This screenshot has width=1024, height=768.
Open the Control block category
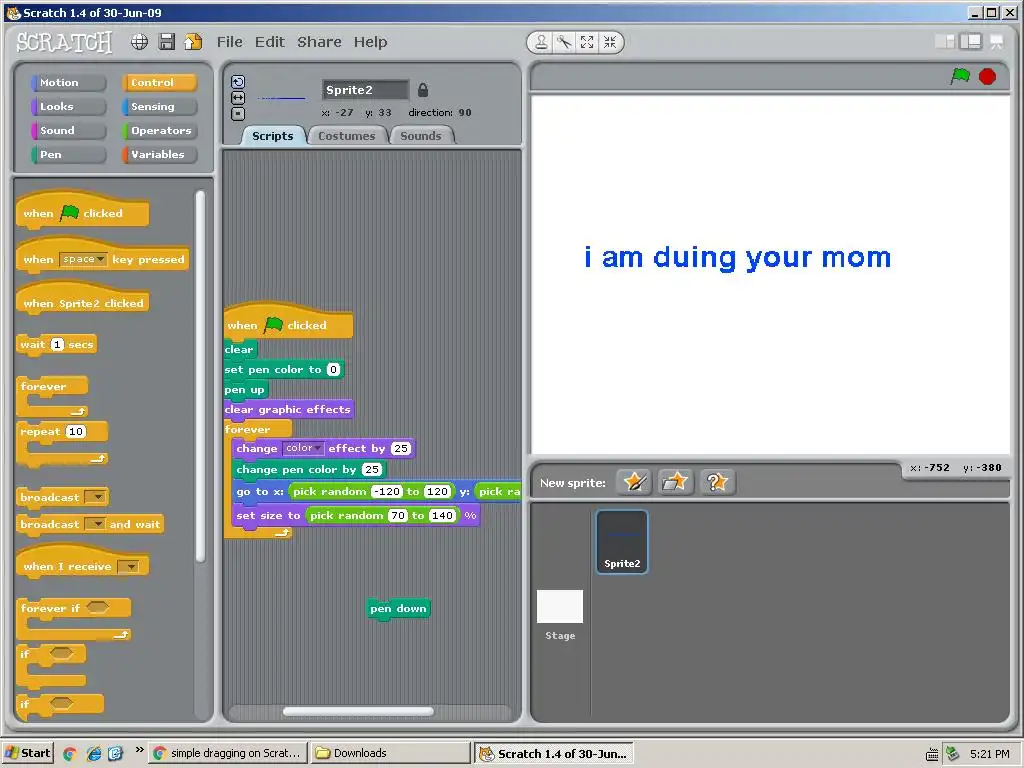[159, 83]
